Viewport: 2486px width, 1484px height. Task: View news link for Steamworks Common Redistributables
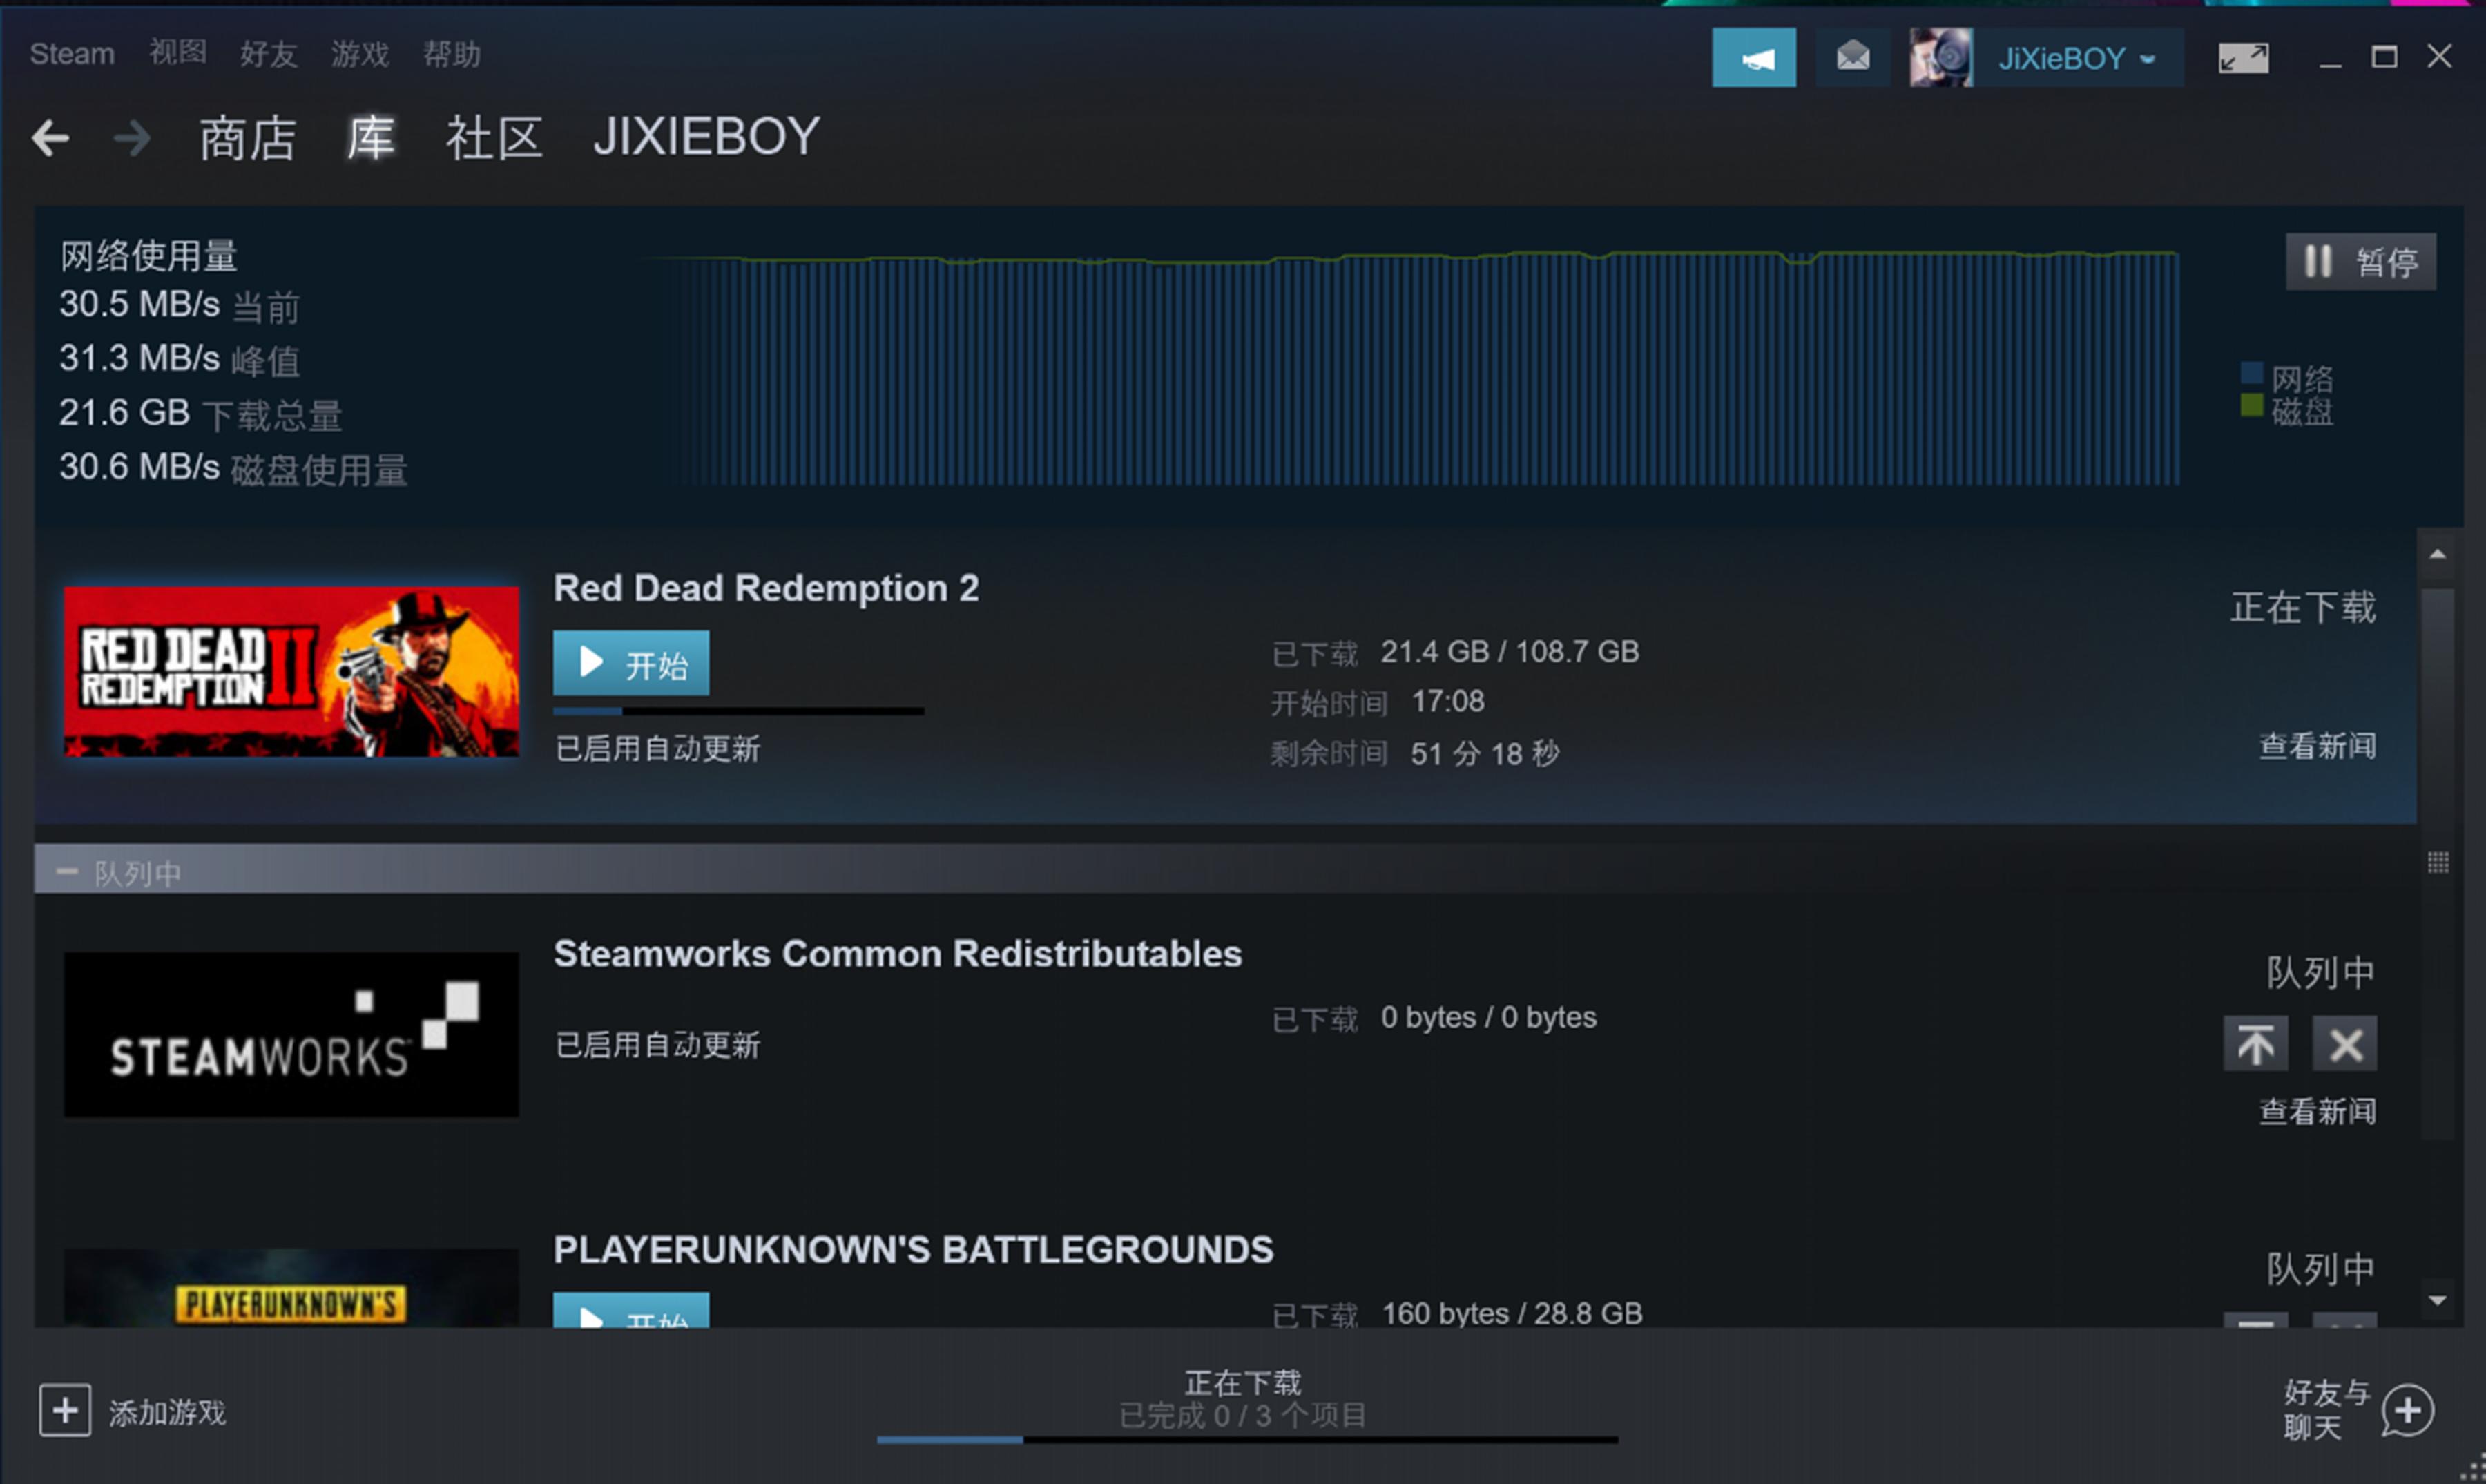(2316, 1111)
